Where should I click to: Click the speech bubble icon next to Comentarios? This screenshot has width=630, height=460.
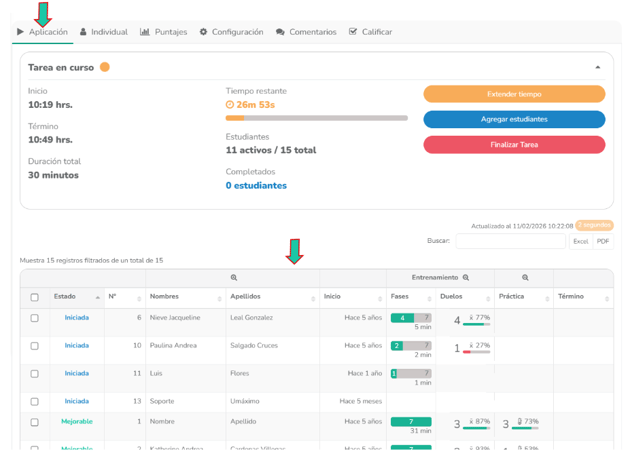point(281,32)
